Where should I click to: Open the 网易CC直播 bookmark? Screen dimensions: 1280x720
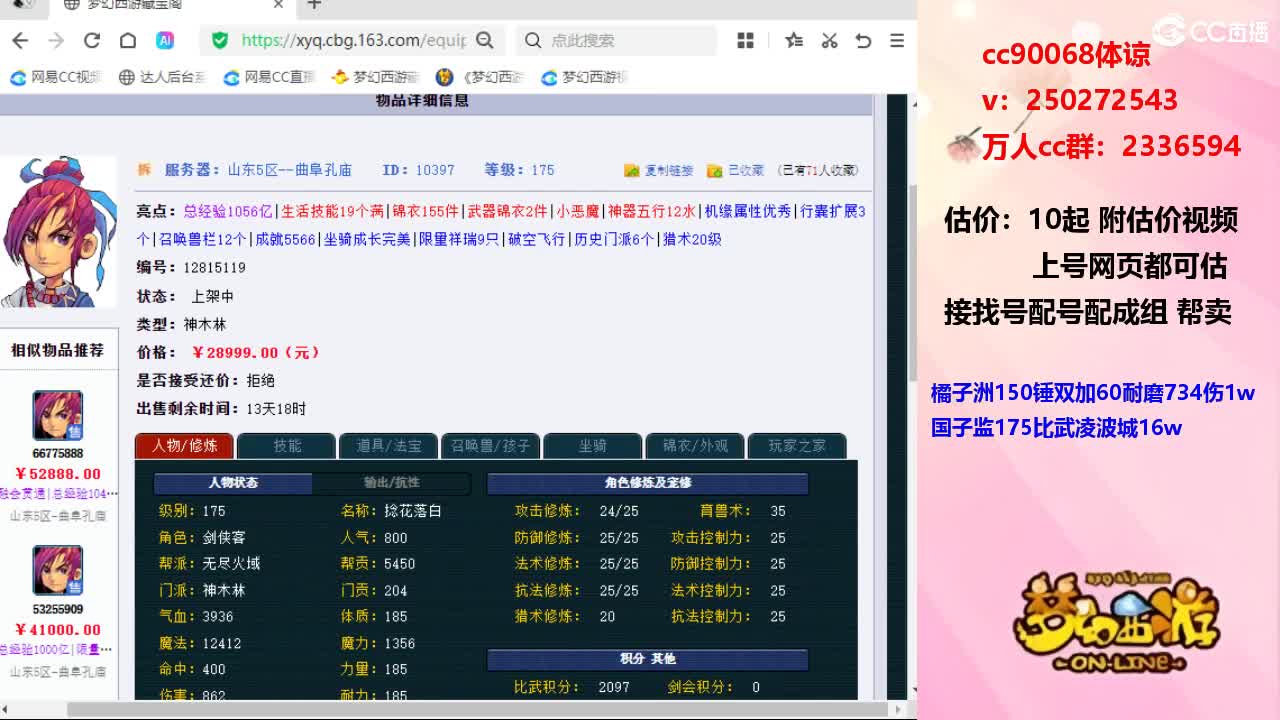269,77
